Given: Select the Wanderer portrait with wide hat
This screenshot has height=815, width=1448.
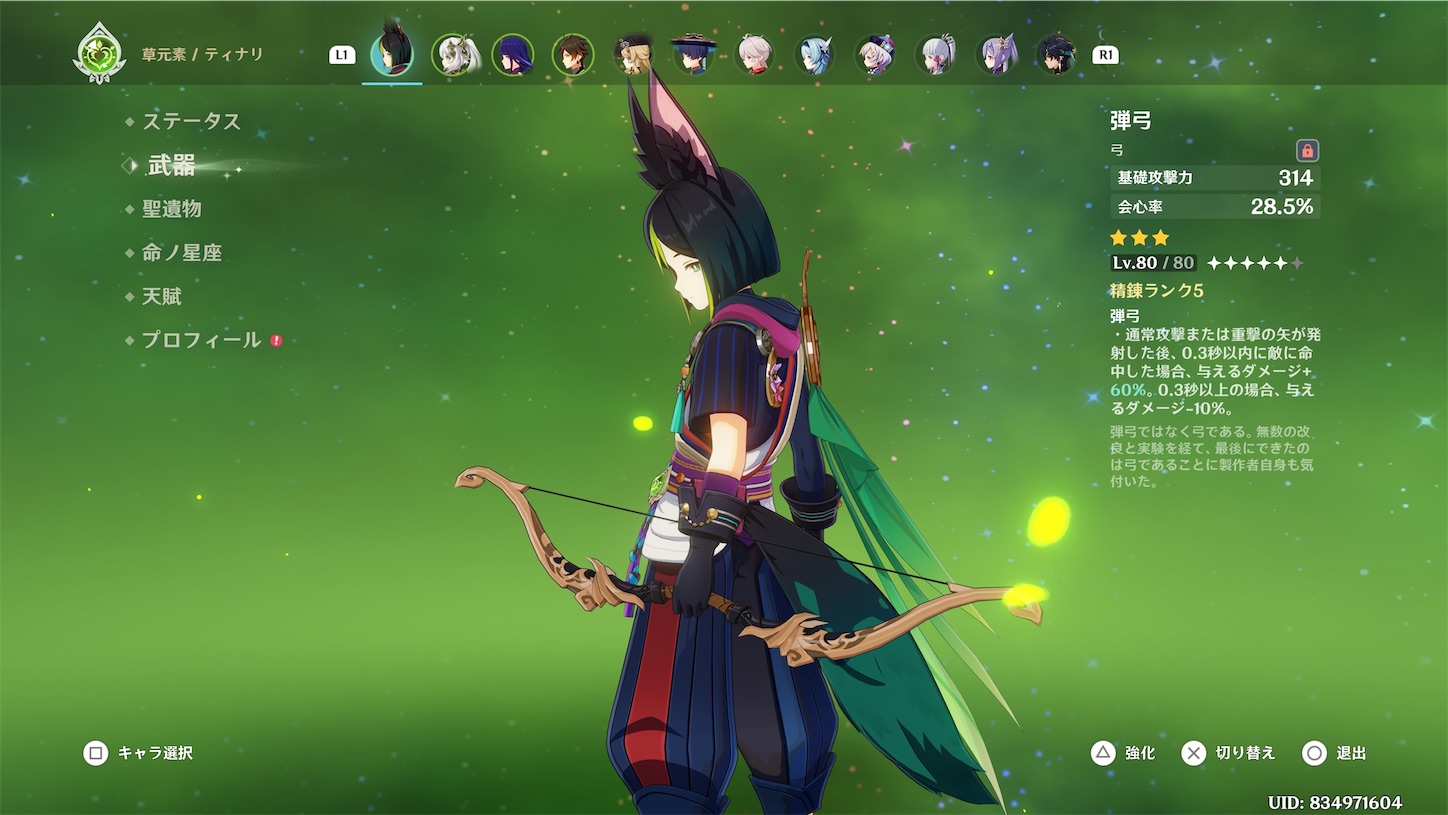Looking at the screenshot, I should 694,54.
